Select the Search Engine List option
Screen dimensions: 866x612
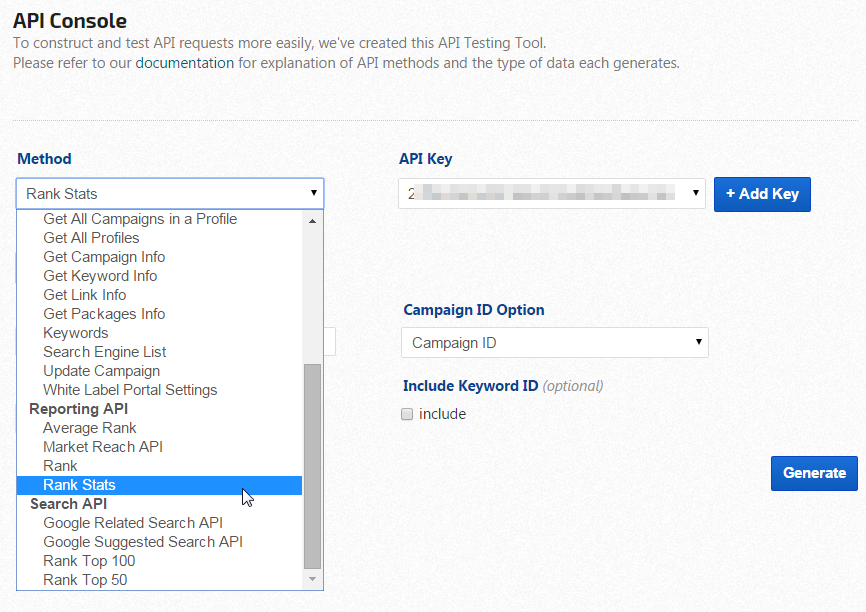coord(105,352)
